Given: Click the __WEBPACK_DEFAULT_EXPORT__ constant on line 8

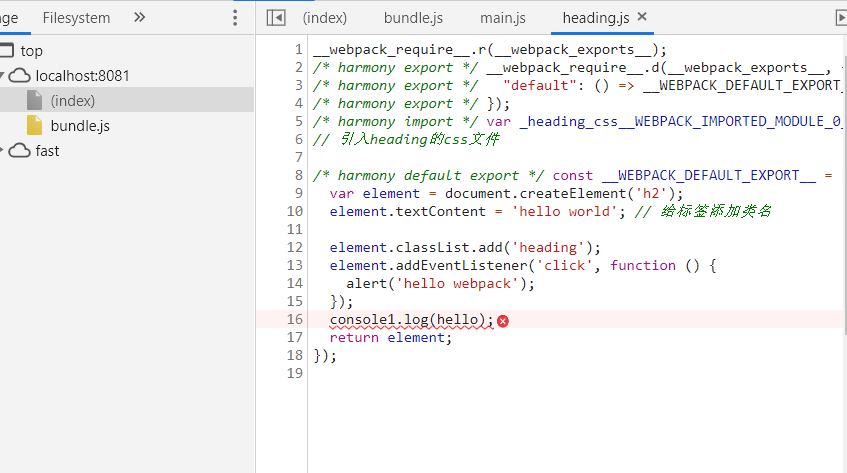Looking at the screenshot, I should [x=709, y=175].
